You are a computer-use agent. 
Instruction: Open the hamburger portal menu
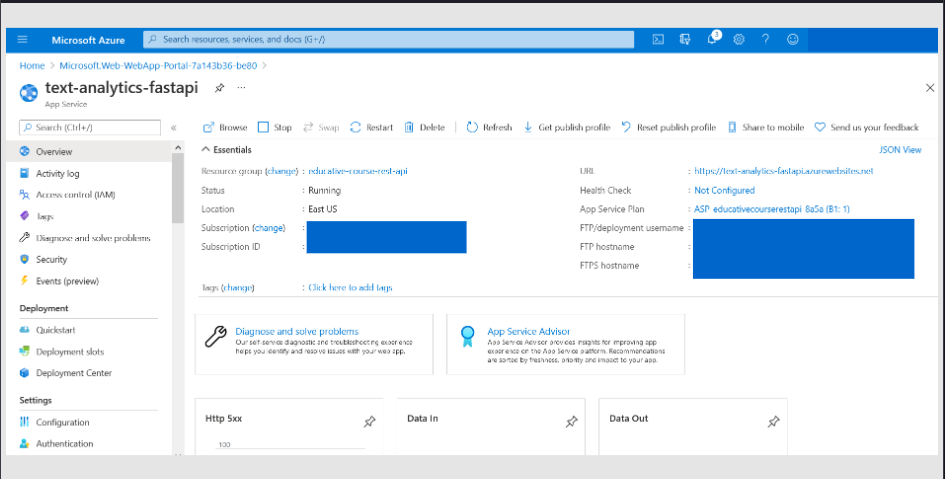coord(22,40)
